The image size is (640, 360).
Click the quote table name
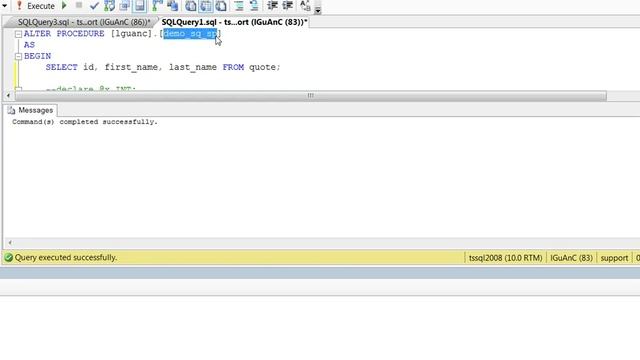262,67
